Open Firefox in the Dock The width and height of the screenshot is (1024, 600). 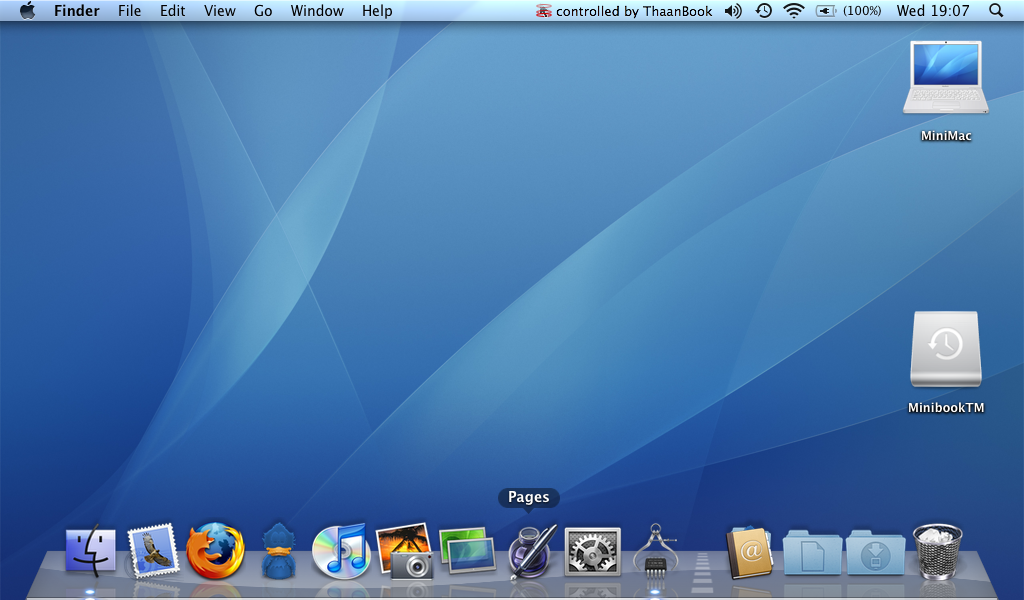click(x=216, y=550)
